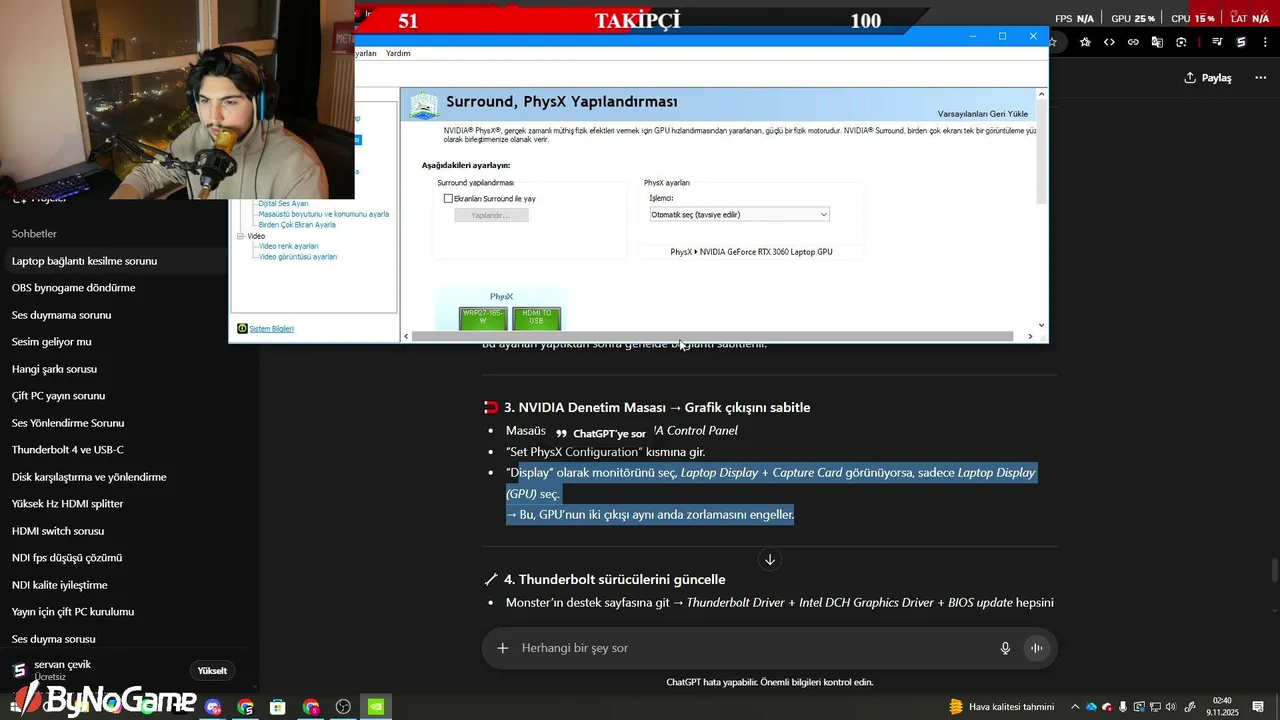Open the Yardım menu in NVIDIA panel

click(x=398, y=53)
